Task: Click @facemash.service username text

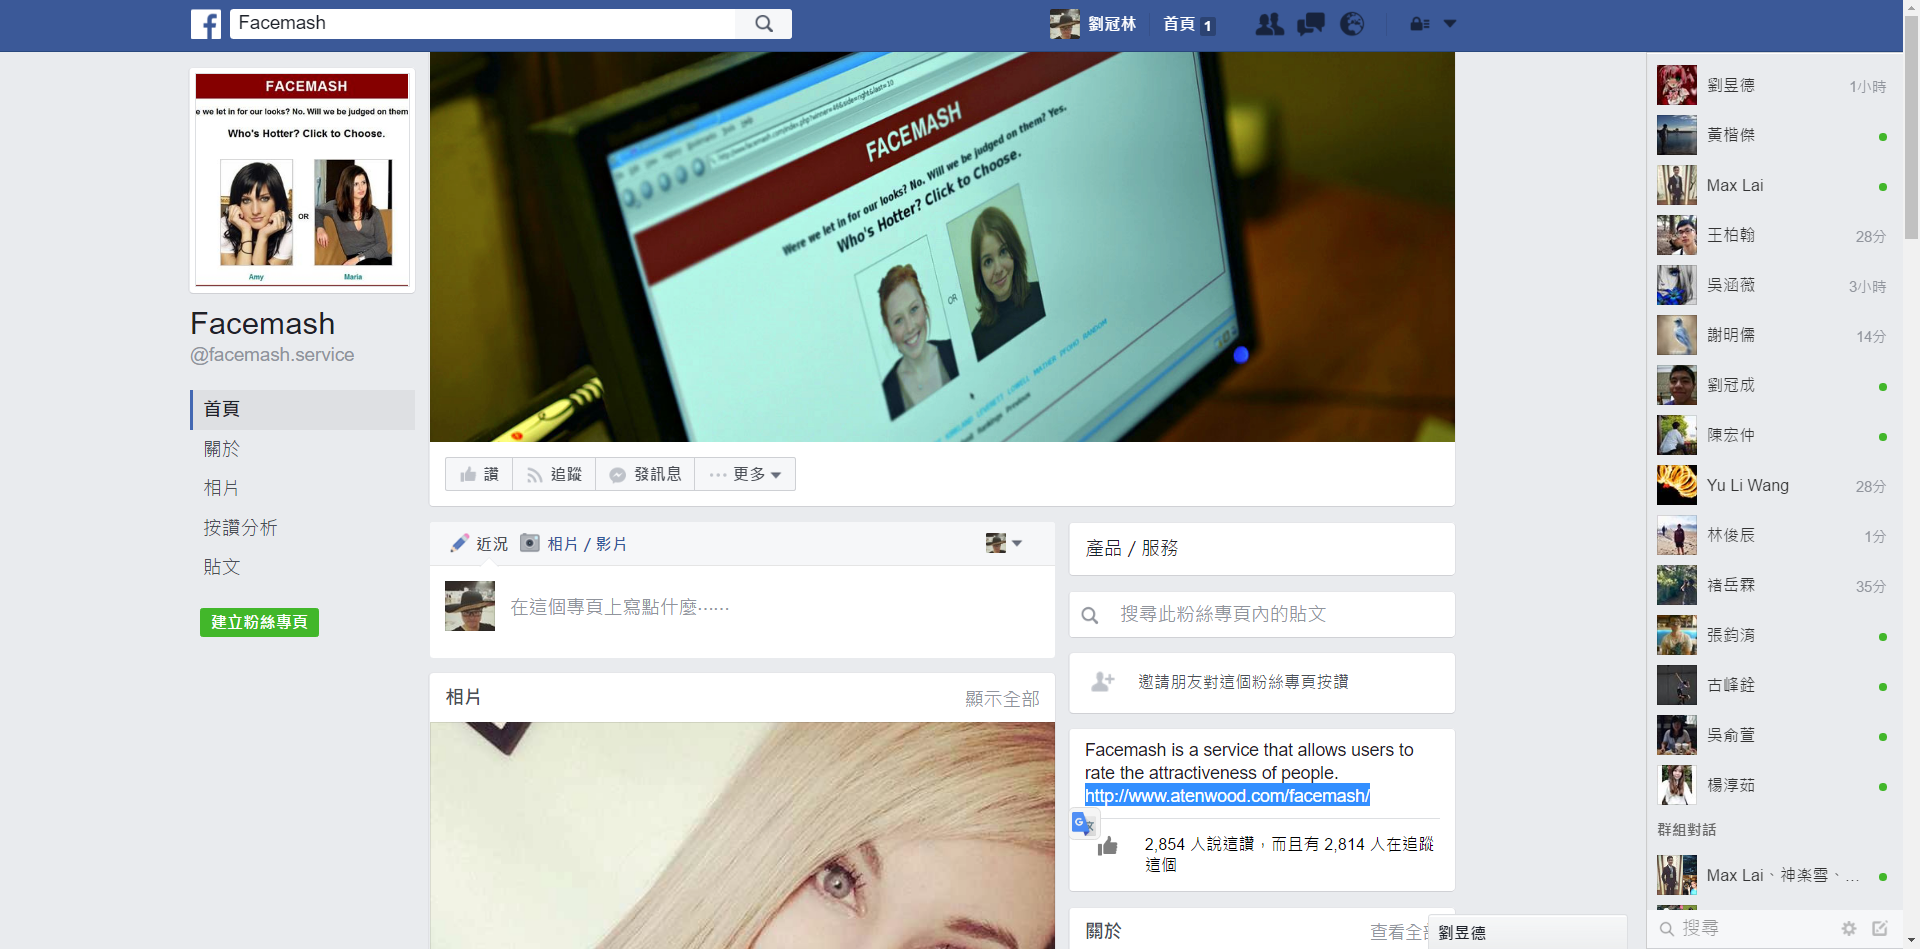Action: [x=272, y=355]
